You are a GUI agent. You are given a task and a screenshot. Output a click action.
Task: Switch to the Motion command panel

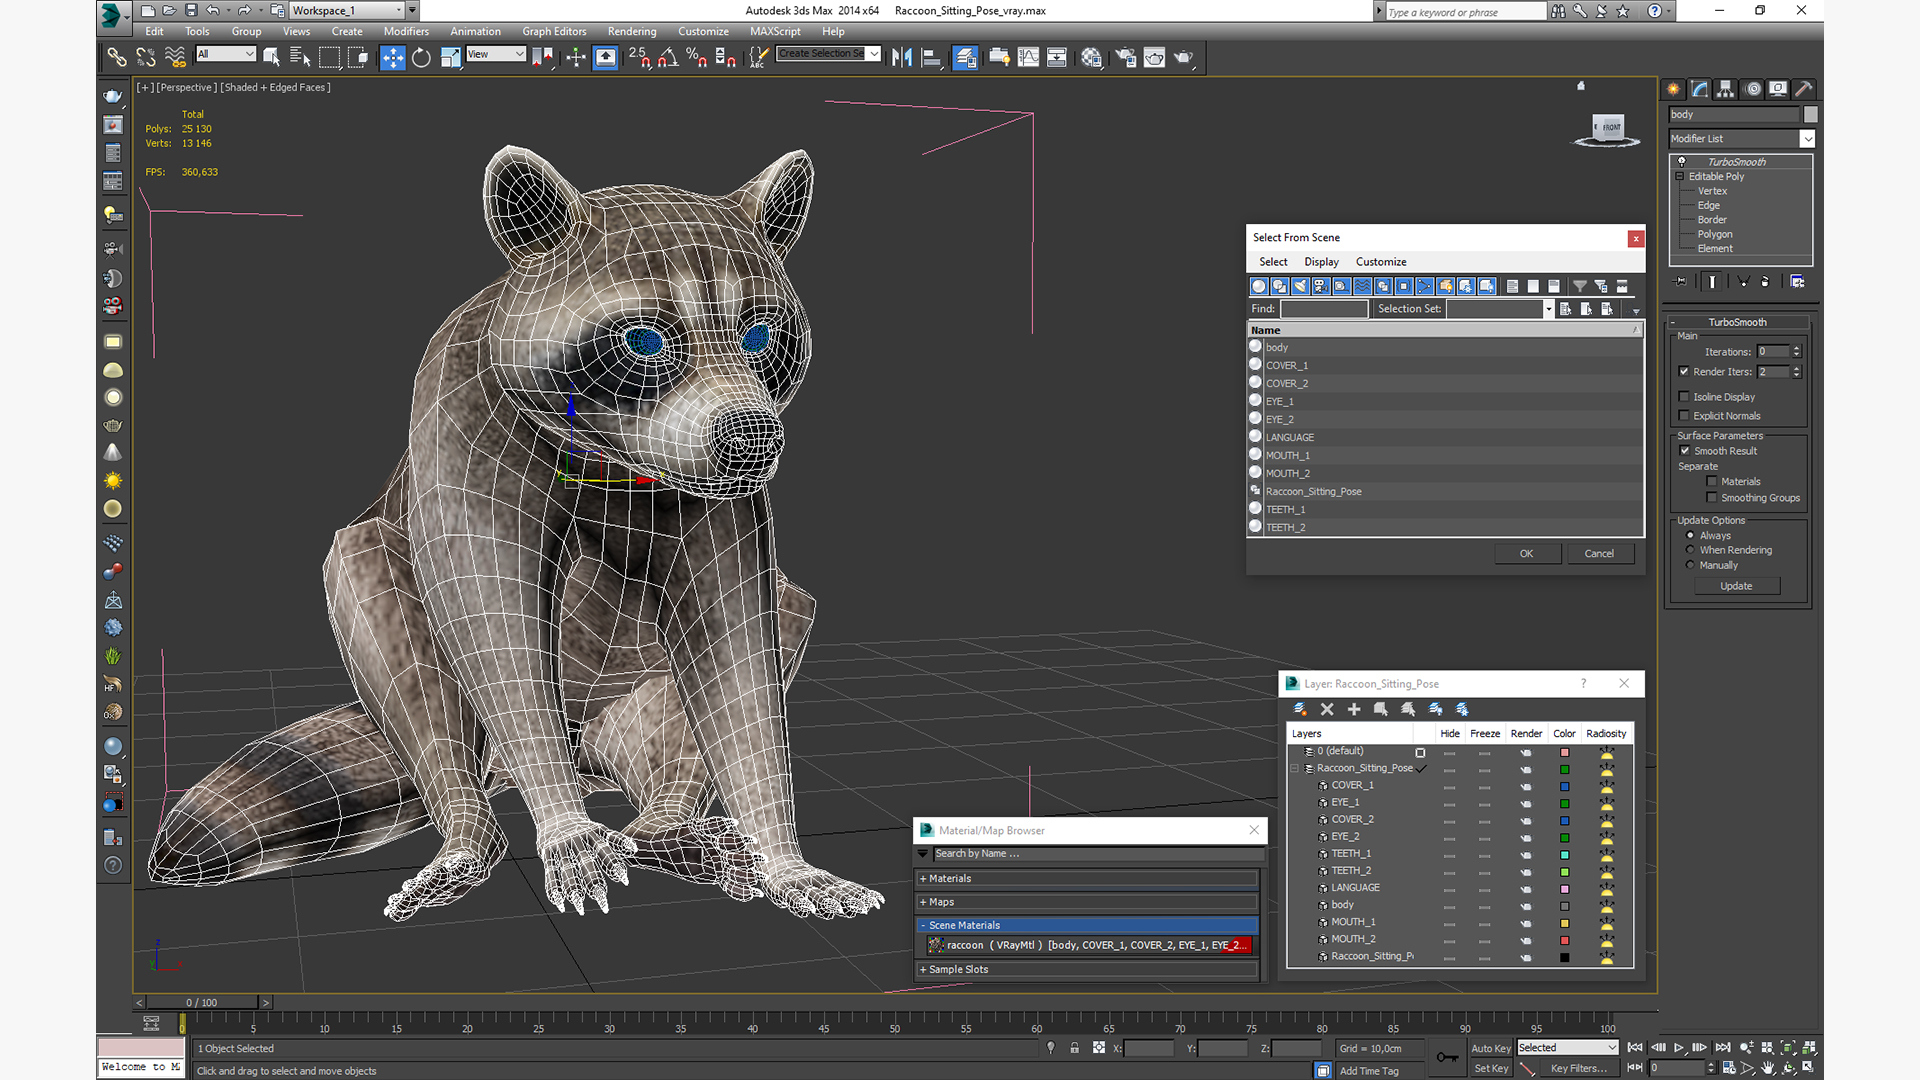[1752, 89]
